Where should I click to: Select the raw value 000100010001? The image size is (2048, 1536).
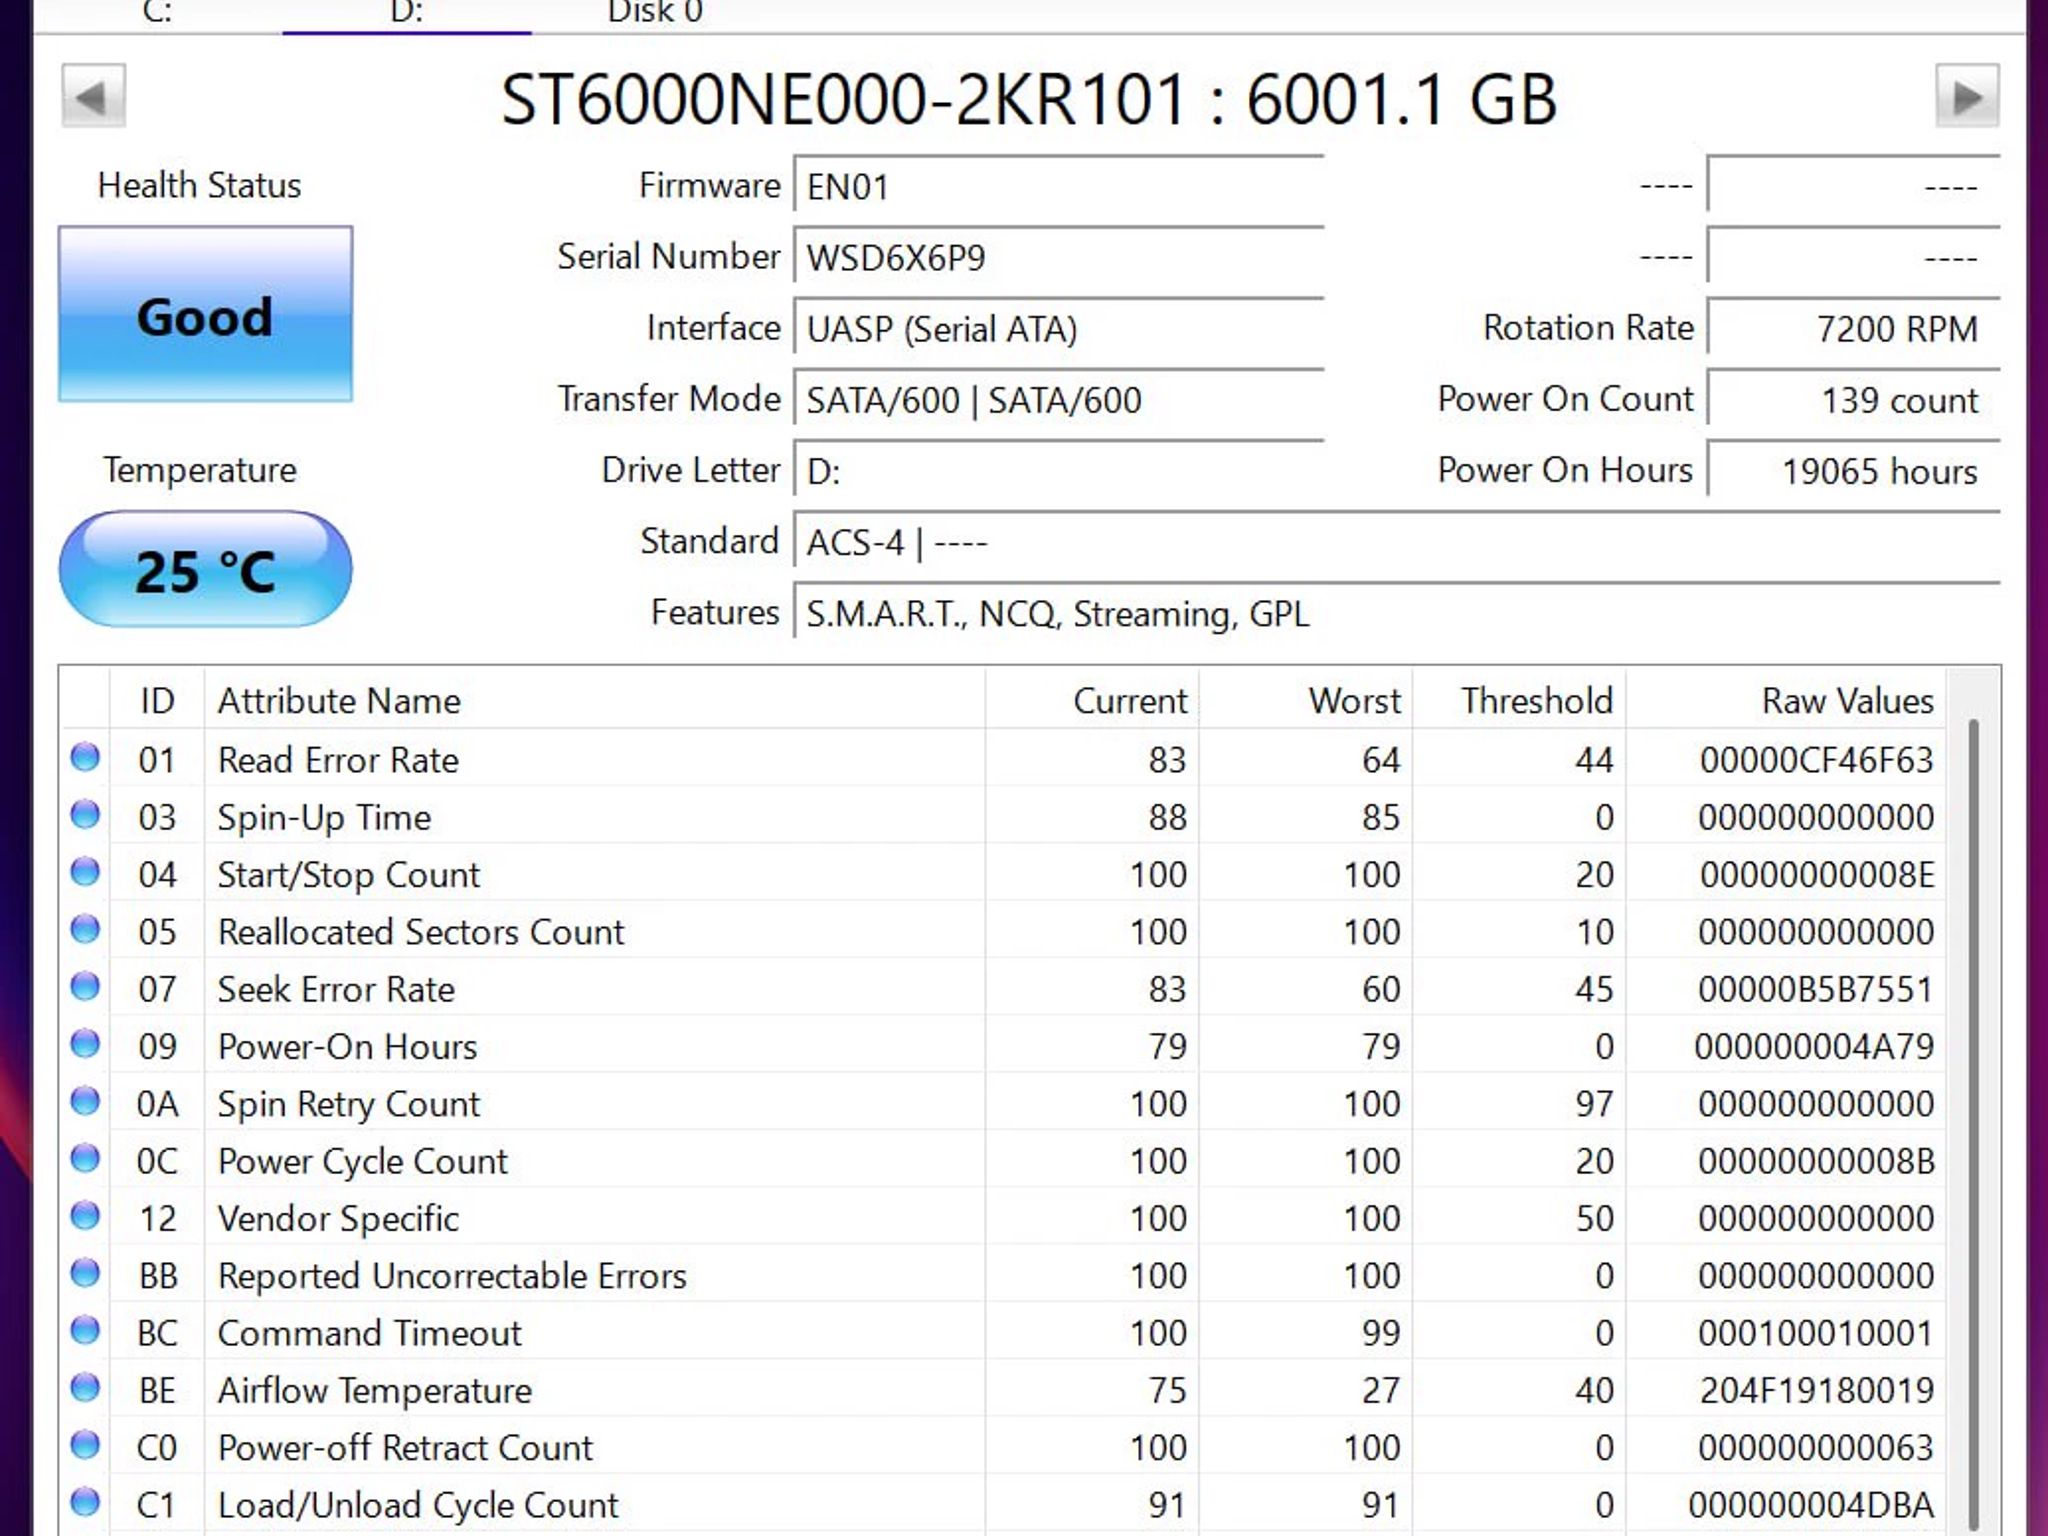tap(1816, 1333)
